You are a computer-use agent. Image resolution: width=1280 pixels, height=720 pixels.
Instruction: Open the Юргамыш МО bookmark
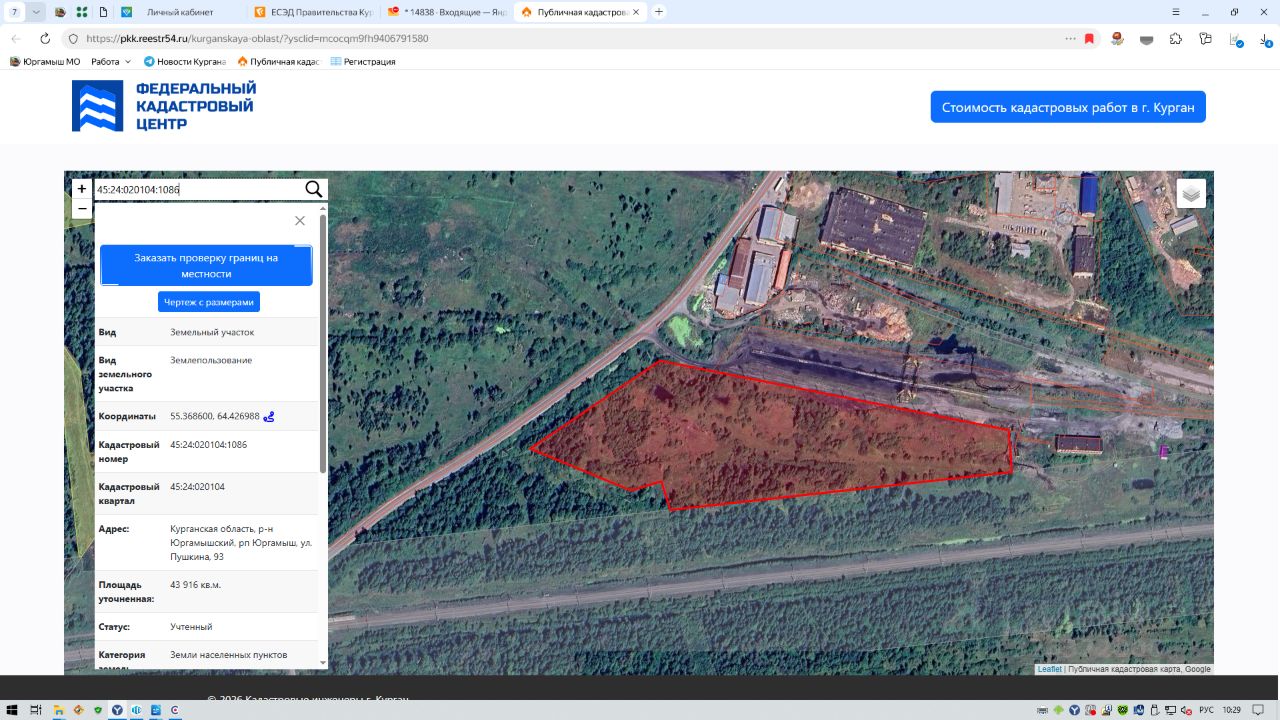(45, 61)
